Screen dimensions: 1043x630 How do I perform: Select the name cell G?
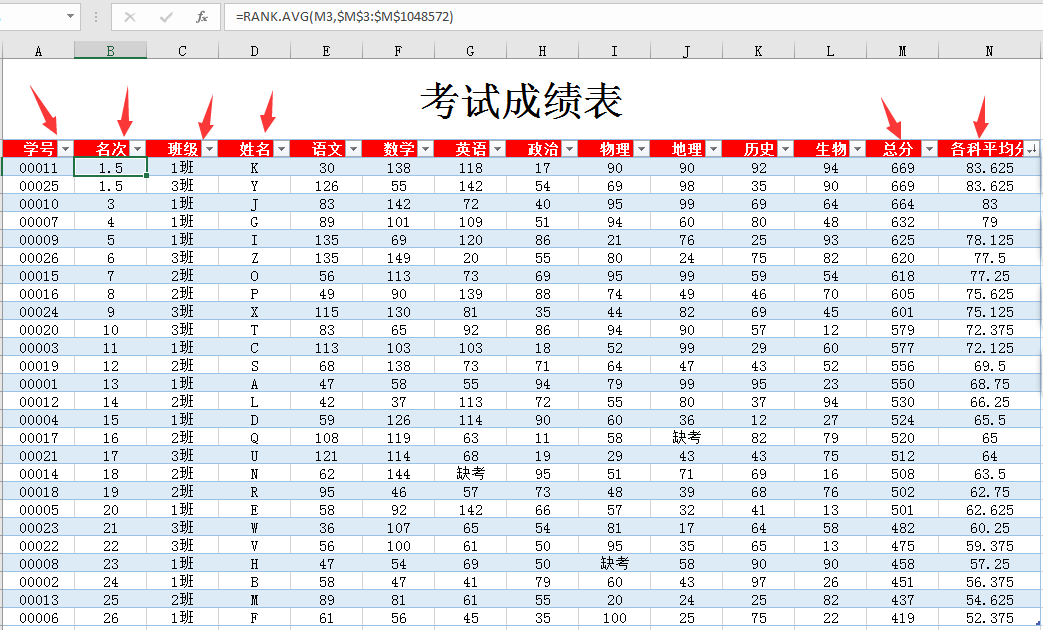[254, 222]
